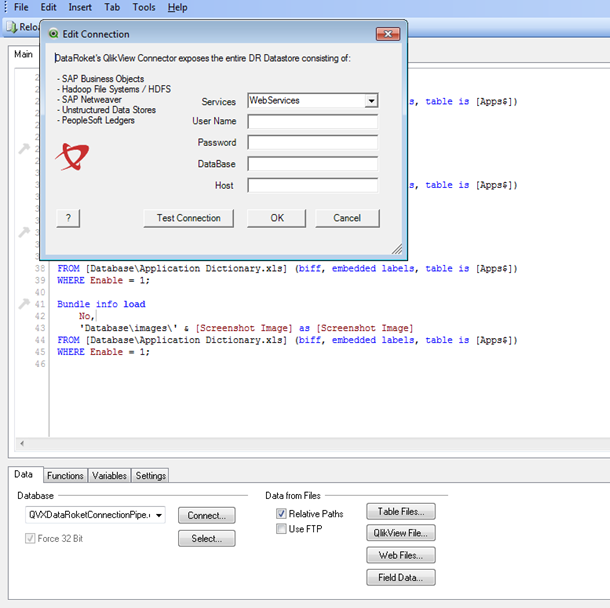Switch to the Functions tab
Screen dimensions: 610x608
(65, 476)
